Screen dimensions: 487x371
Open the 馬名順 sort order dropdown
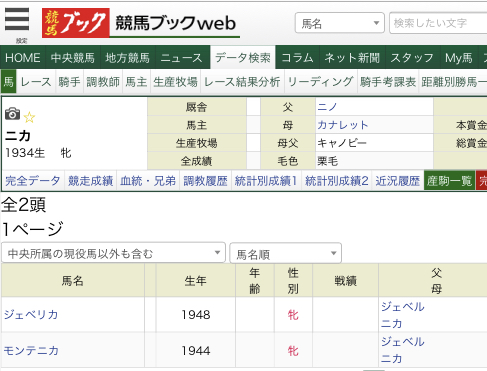(x=286, y=253)
